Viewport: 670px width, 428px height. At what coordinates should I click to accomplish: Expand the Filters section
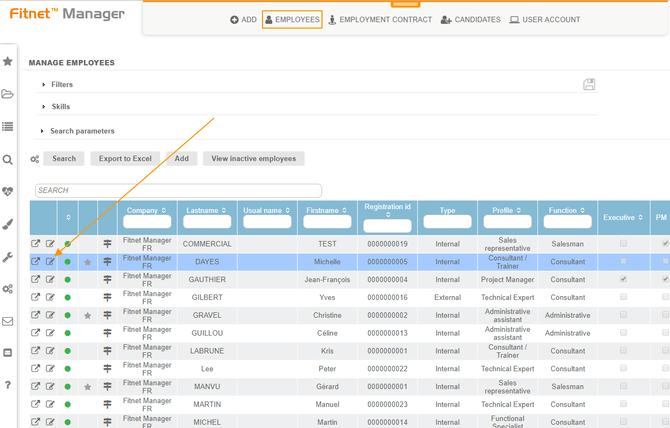pyautogui.click(x=61, y=85)
